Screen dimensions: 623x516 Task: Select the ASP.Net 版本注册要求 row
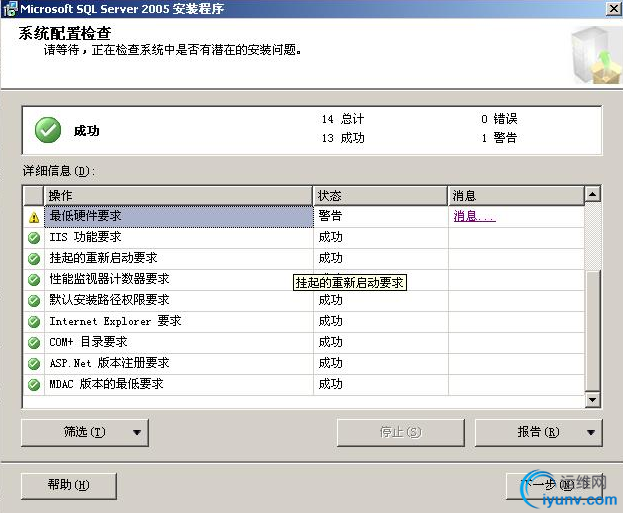point(304,363)
